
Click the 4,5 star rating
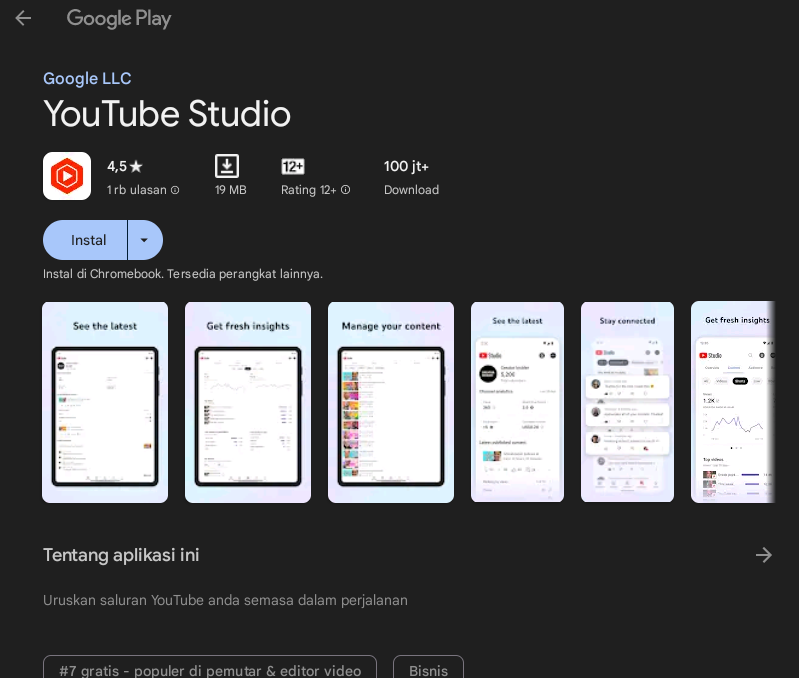[125, 166]
